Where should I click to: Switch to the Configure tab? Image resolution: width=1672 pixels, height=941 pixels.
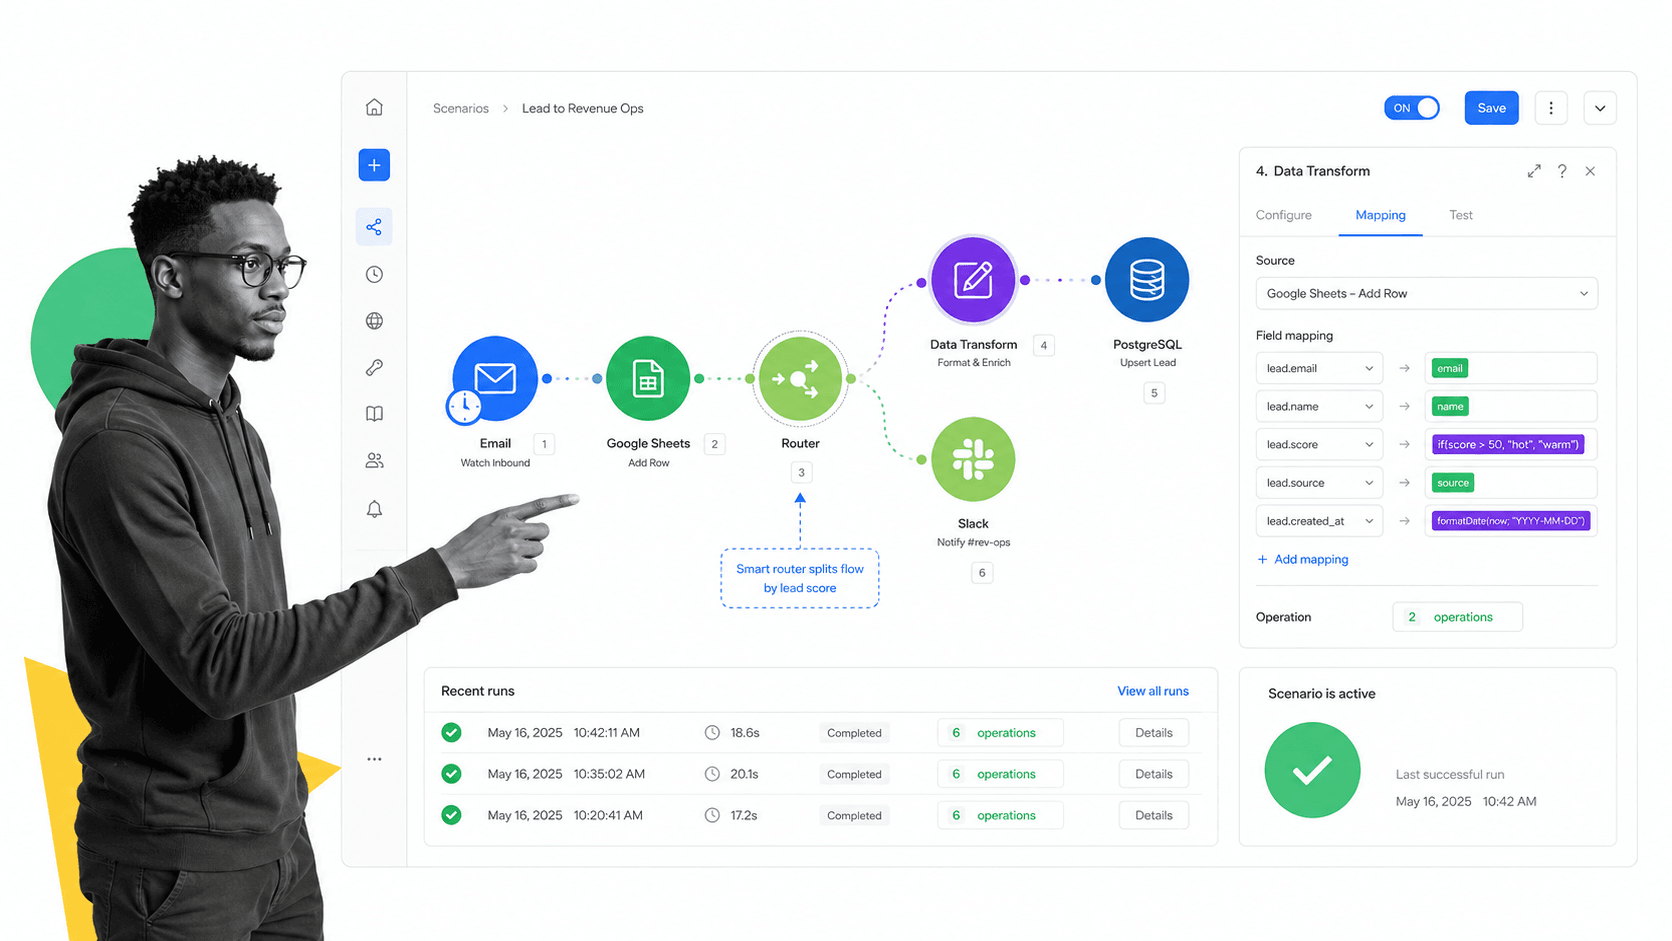pos(1283,215)
